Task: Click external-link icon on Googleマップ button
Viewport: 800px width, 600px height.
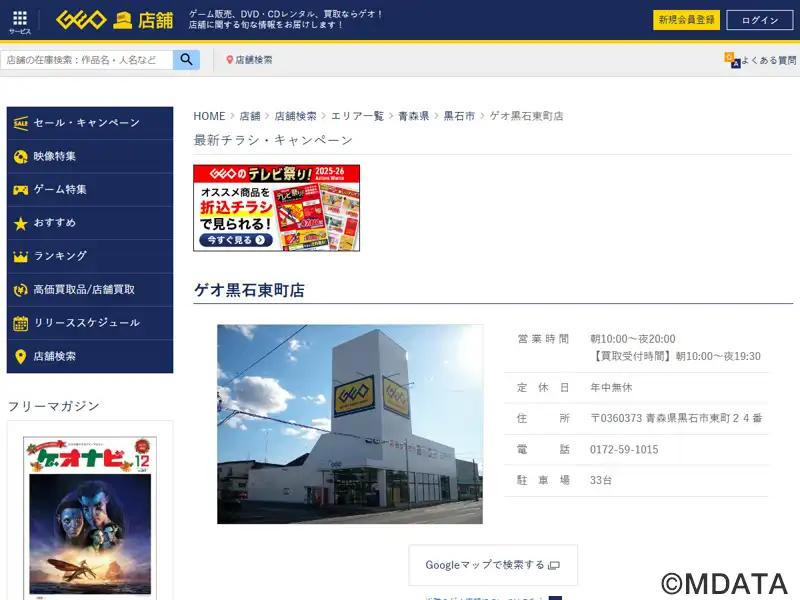Action: [554, 565]
